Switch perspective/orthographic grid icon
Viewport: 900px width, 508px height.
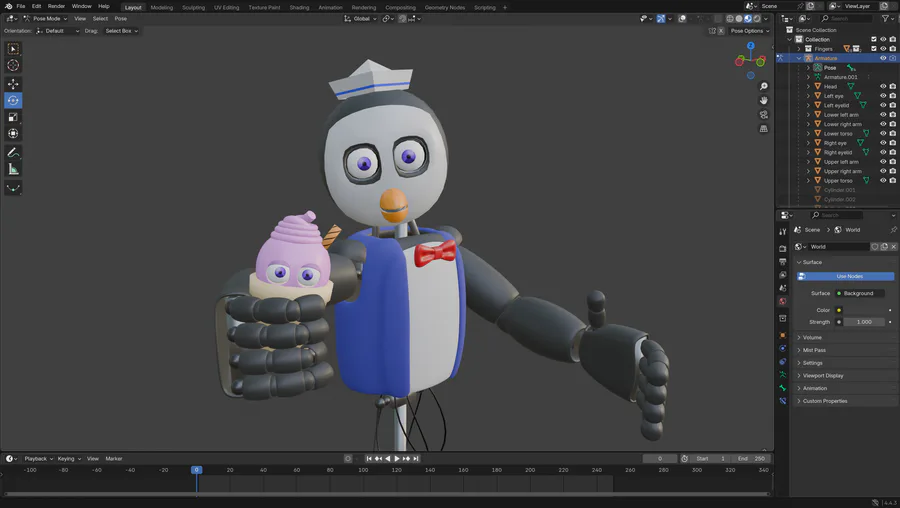pyautogui.click(x=763, y=129)
